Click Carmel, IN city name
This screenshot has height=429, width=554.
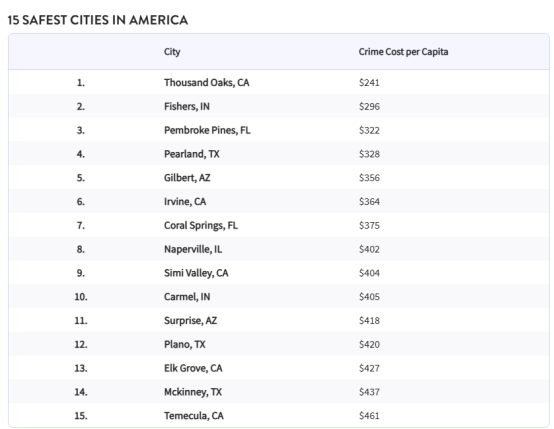(187, 297)
